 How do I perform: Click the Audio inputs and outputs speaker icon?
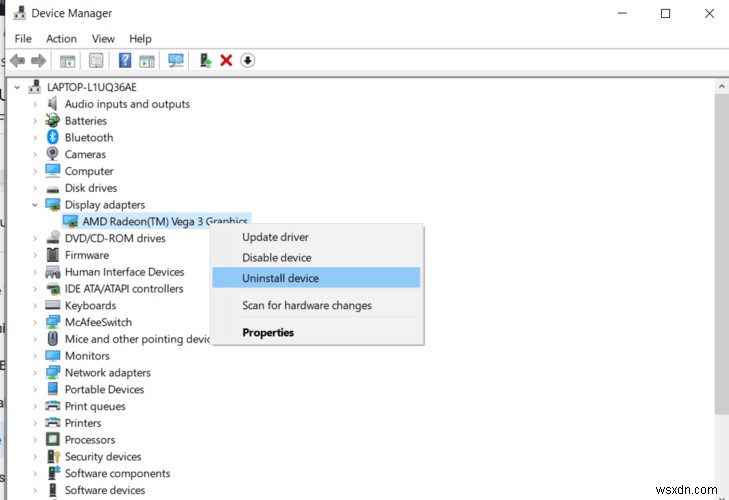[x=53, y=104]
